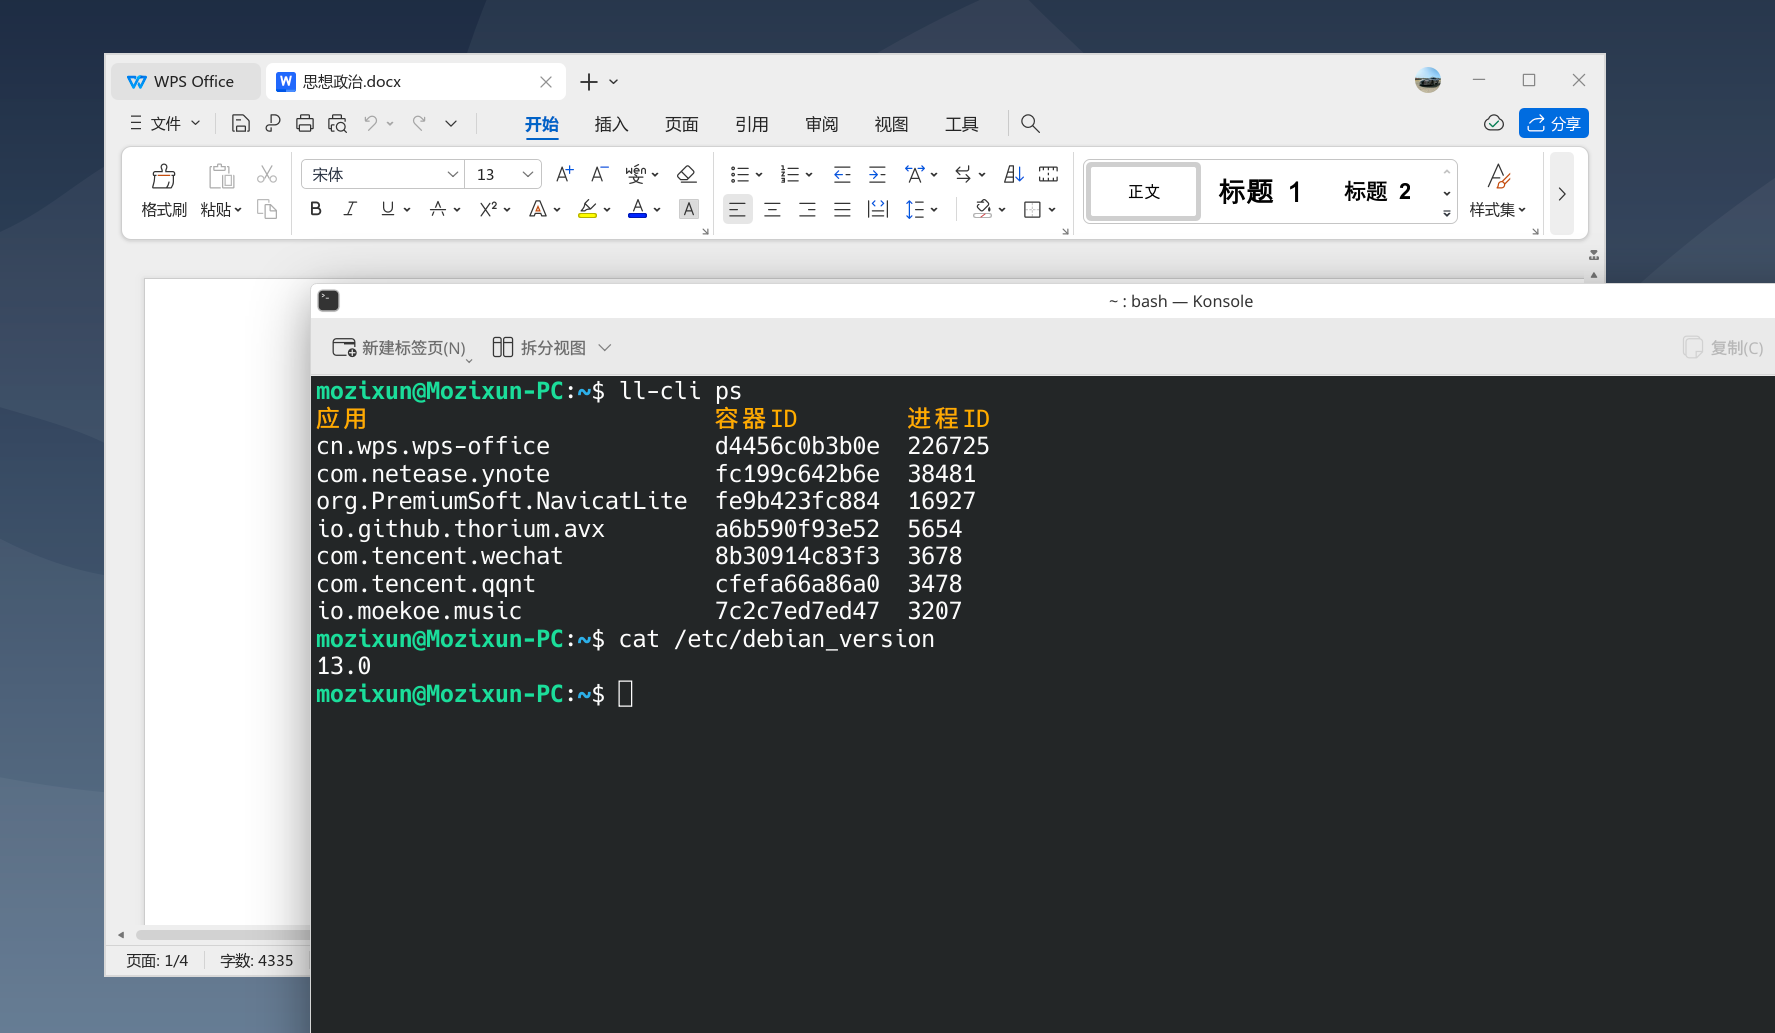Image resolution: width=1775 pixels, height=1033 pixels.
Task: Open the search magnifier icon
Action: pyautogui.click(x=1030, y=123)
